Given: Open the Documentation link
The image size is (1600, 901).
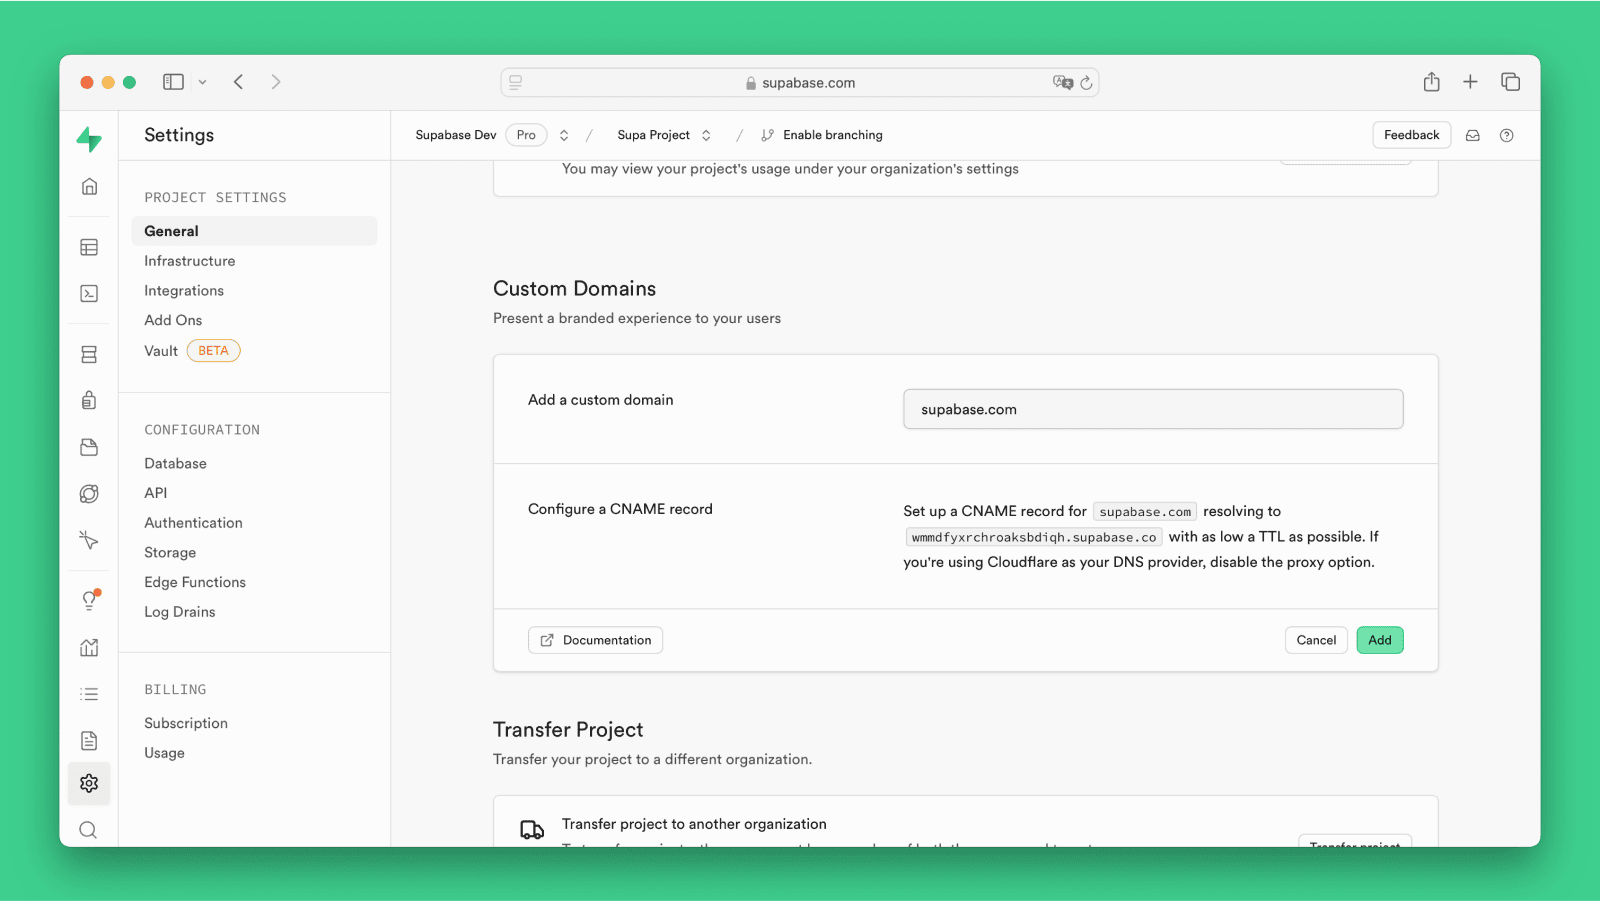Looking at the screenshot, I should pos(595,640).
